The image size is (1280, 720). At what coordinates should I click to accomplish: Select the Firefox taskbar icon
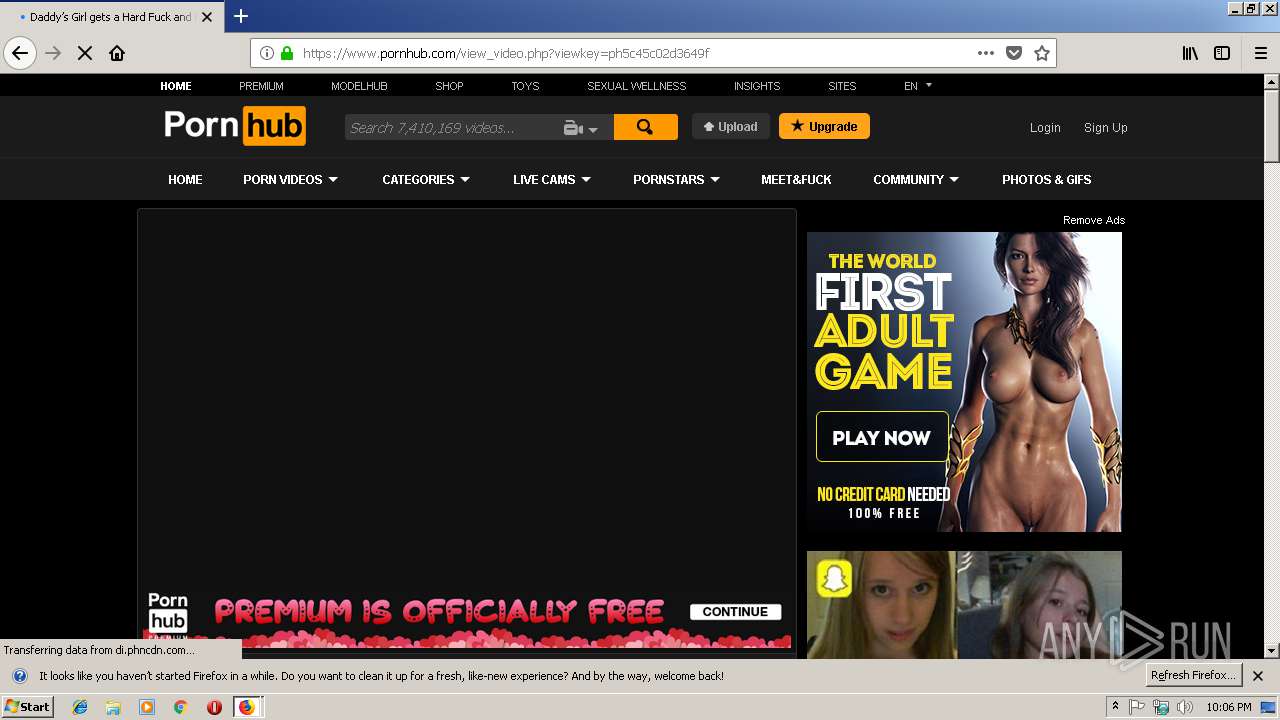click(x=247, y=707)
